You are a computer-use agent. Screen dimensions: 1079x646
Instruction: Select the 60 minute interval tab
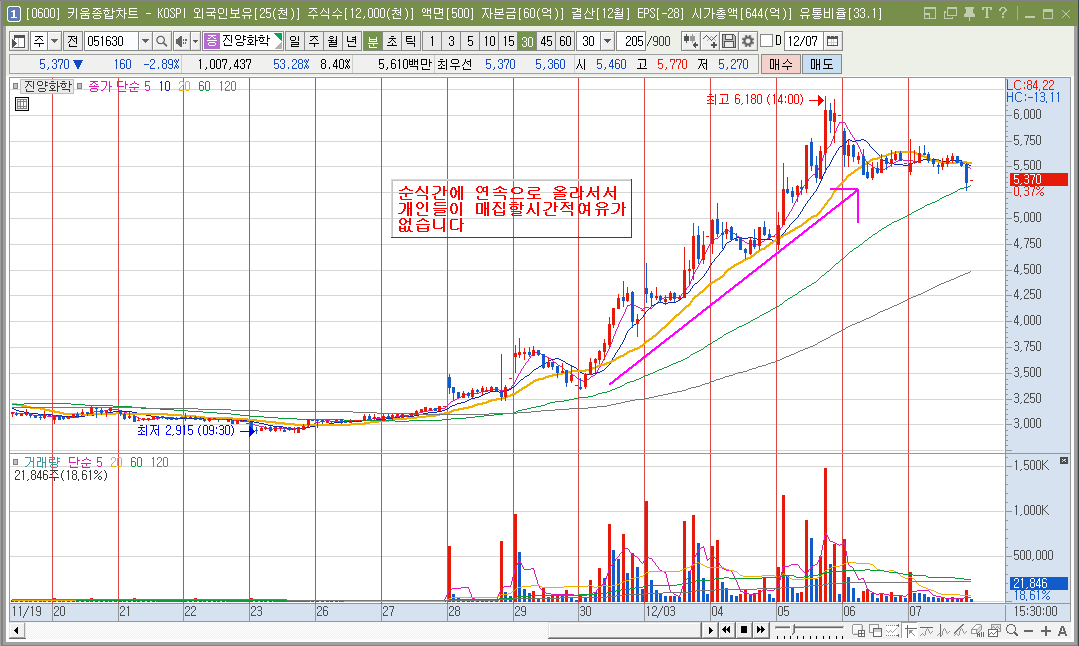(565, 41)
